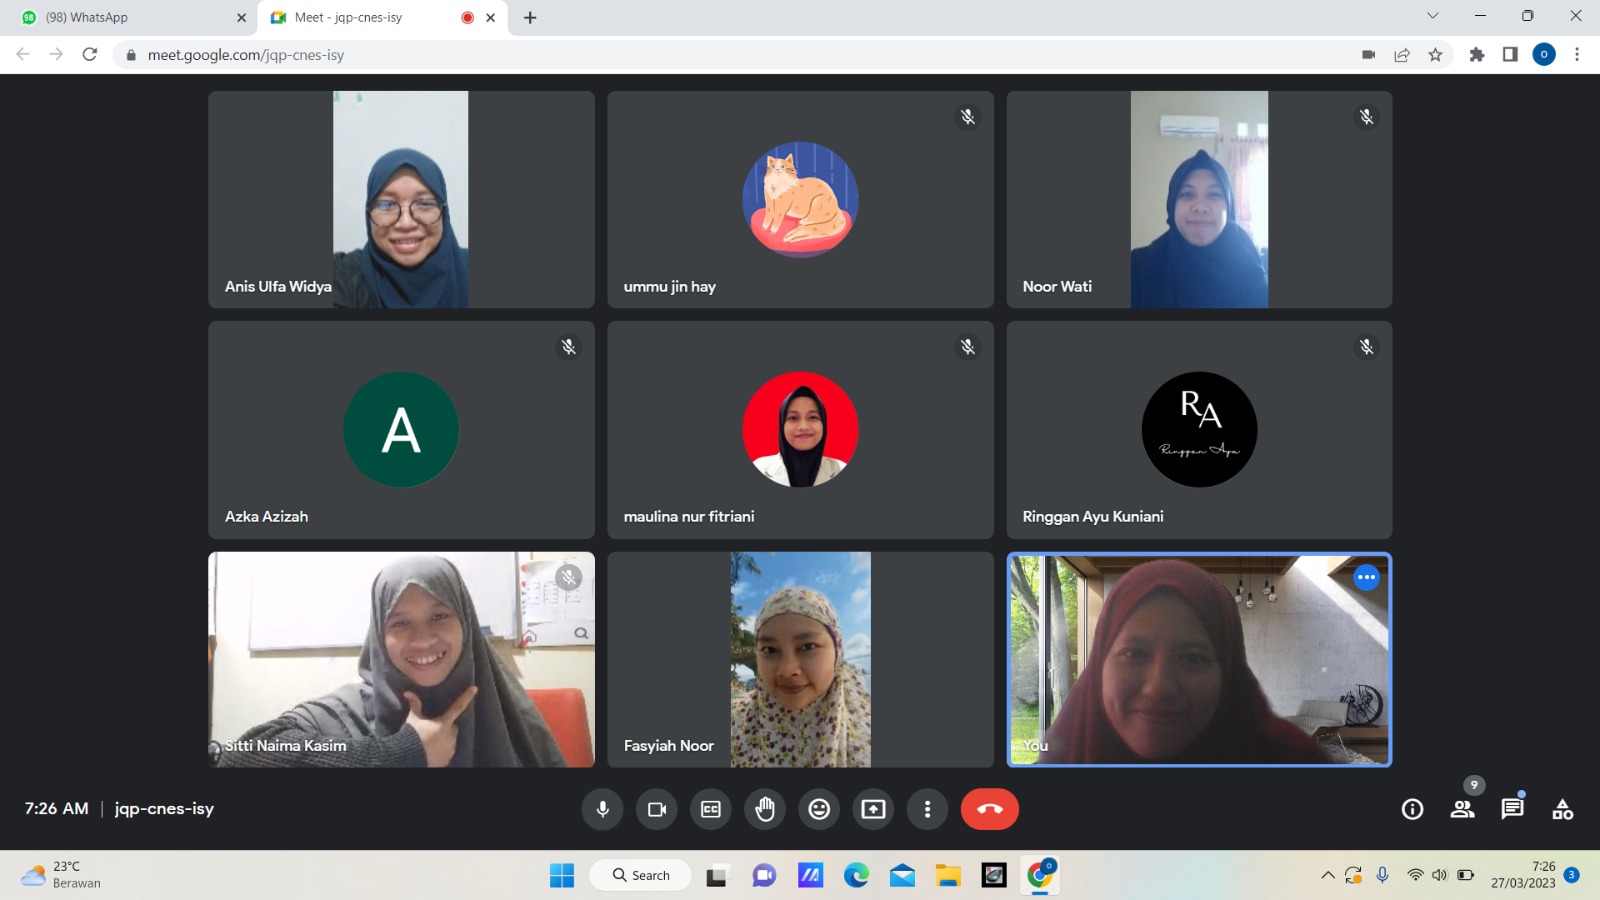The width and height of the screenshot is (1600, 900).
Task: Raise hand in the meeting
Action: [765, 809]
